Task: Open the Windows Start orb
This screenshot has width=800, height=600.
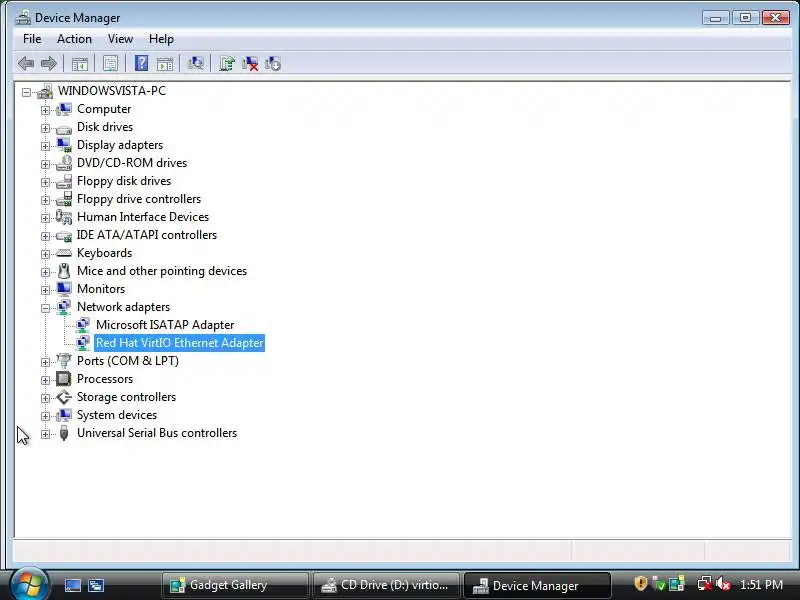Action: (30, 584)
